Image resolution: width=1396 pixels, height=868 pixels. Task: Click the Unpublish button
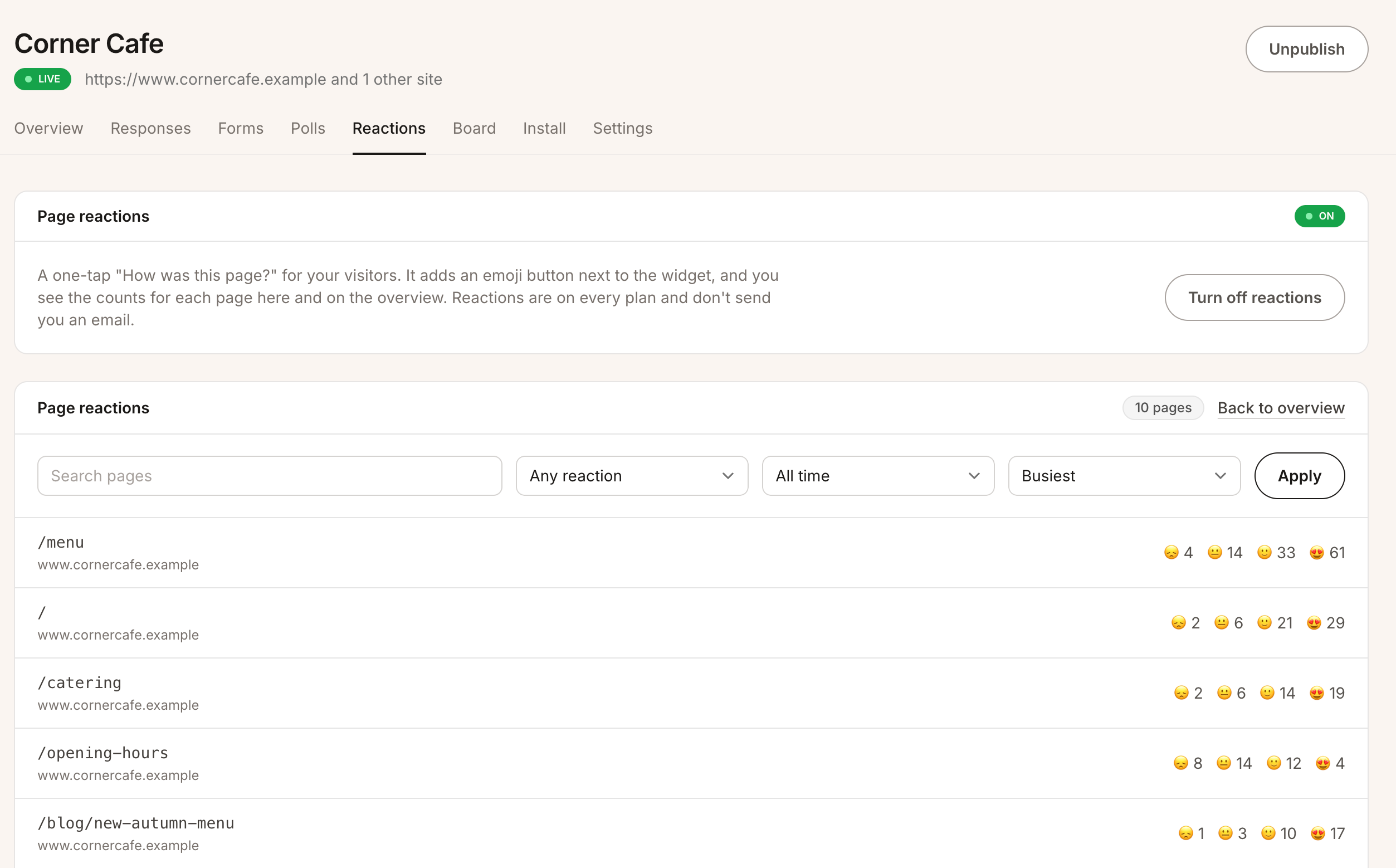1307,49
